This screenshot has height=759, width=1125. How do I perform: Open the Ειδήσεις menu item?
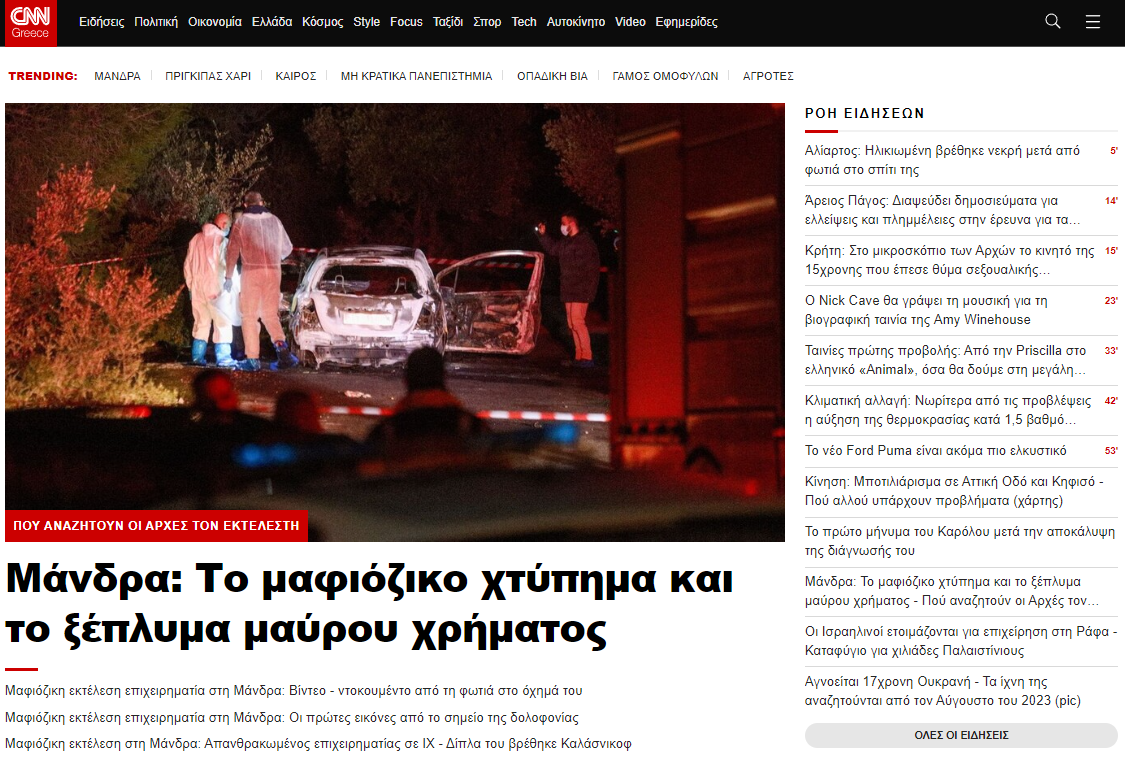pos(101,22)
